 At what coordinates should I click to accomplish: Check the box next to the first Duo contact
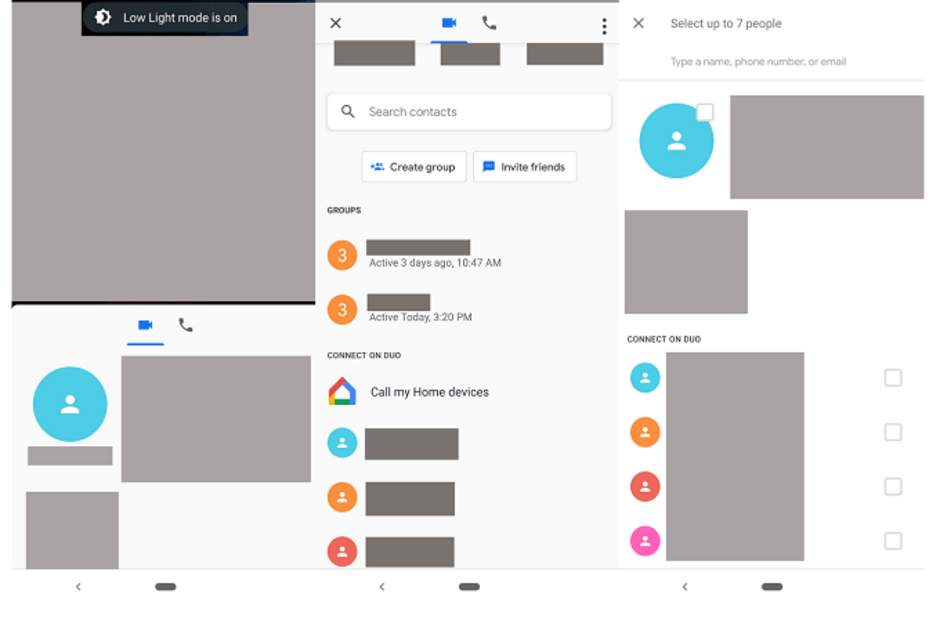point(892,377)
